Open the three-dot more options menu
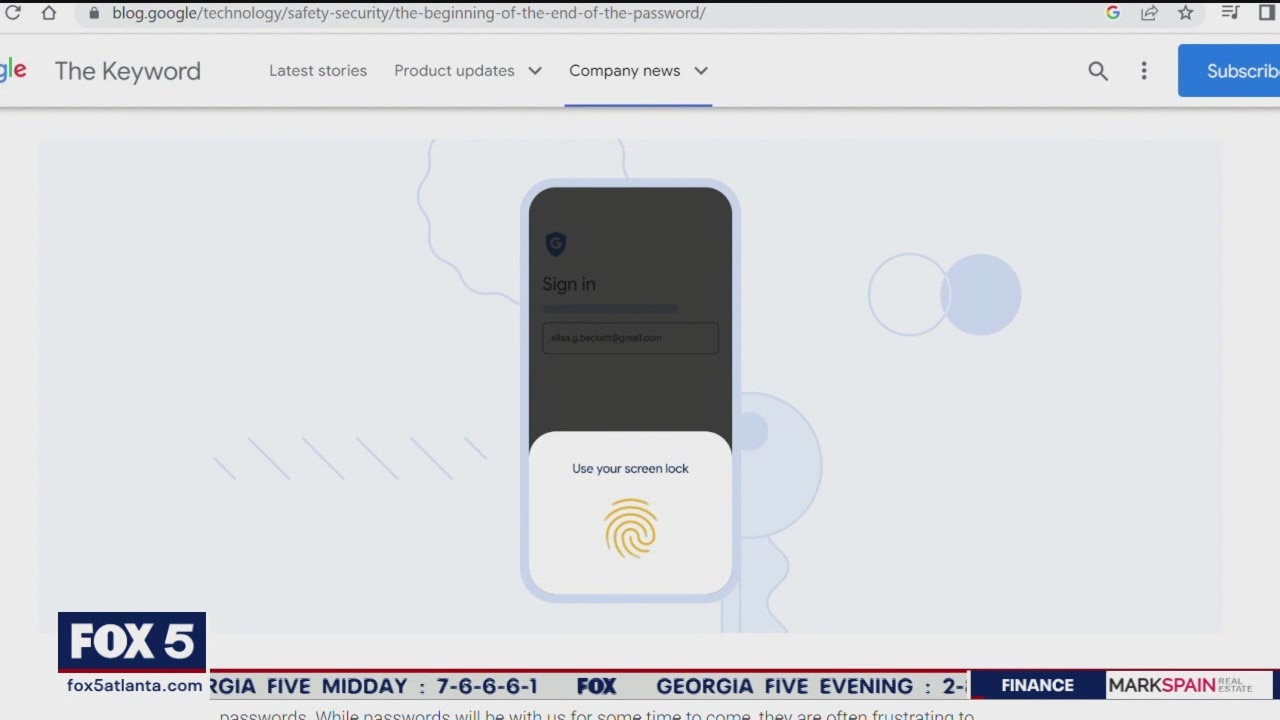The image size is (1280, 720). point(1144,71)
